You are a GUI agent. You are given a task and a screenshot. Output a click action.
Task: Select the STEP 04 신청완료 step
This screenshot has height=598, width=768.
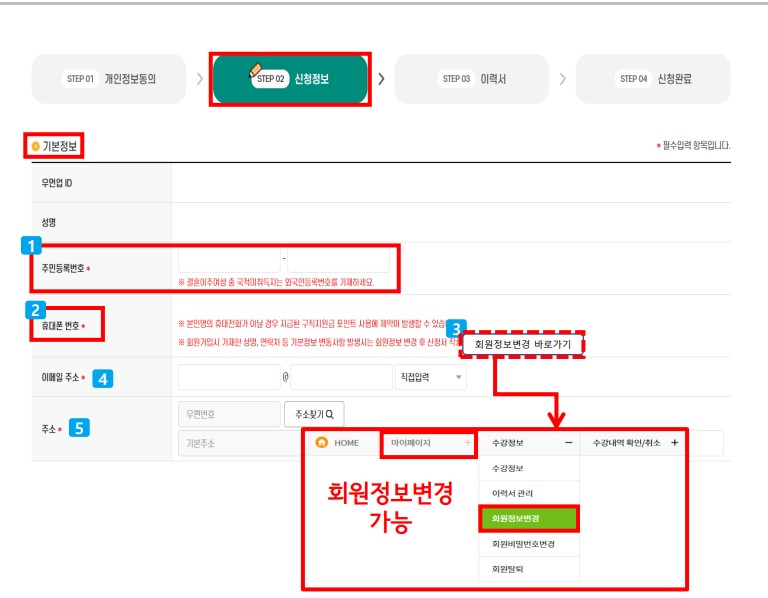[653, 79]
